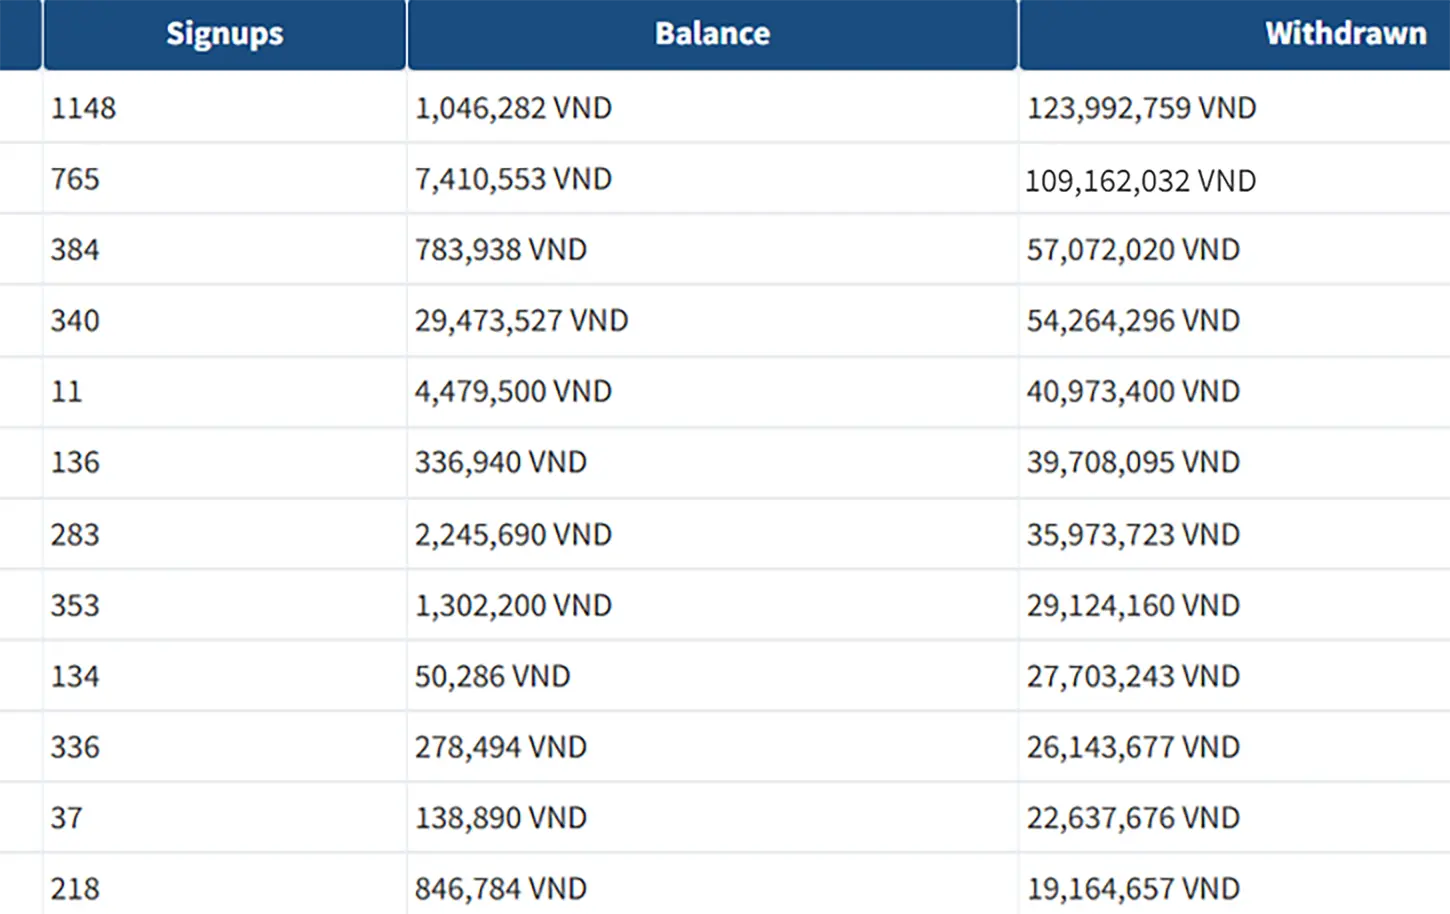Click the balance of 29,473,527 VND
Screen dimensions: 1450x914
[x=521, y=320]
